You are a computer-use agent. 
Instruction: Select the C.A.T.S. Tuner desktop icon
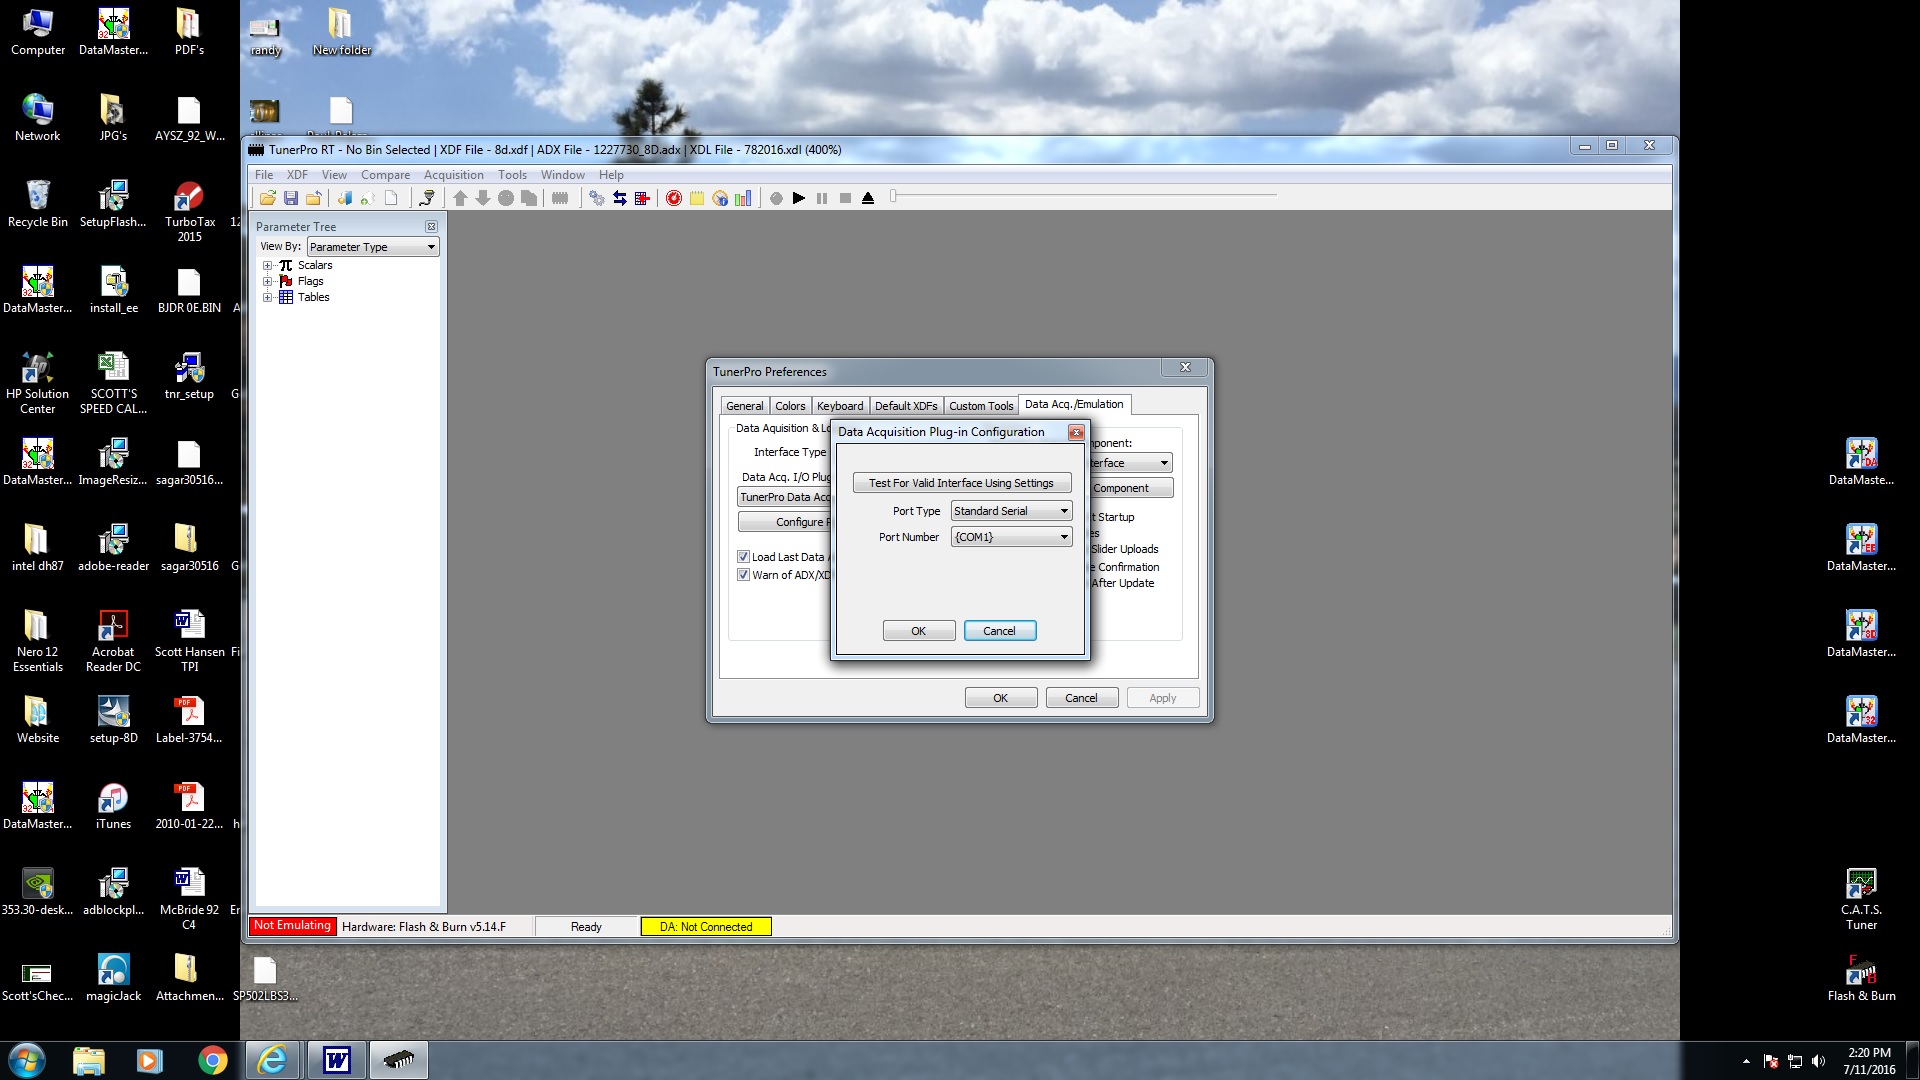[x=1861, y=899]
